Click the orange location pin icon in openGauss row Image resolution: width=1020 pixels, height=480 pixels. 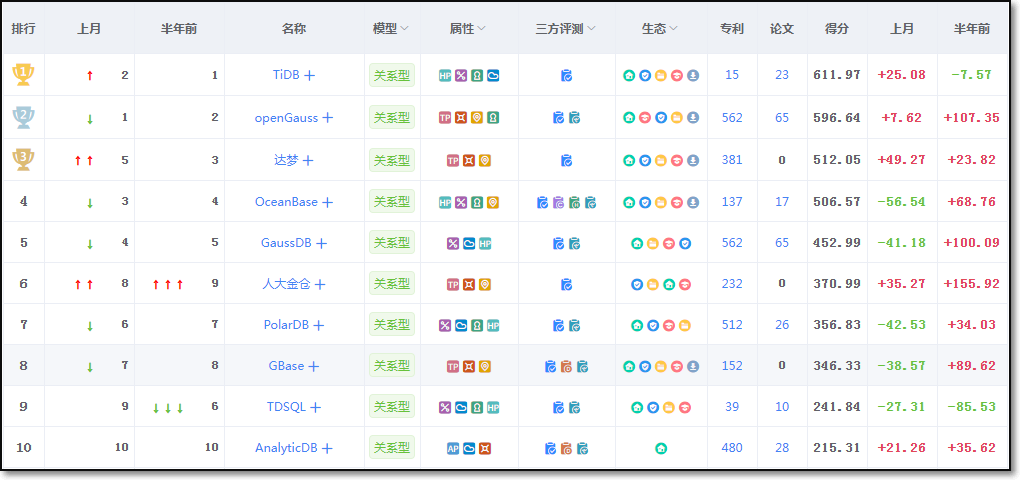pyautogui.click(x=477, y=118)
